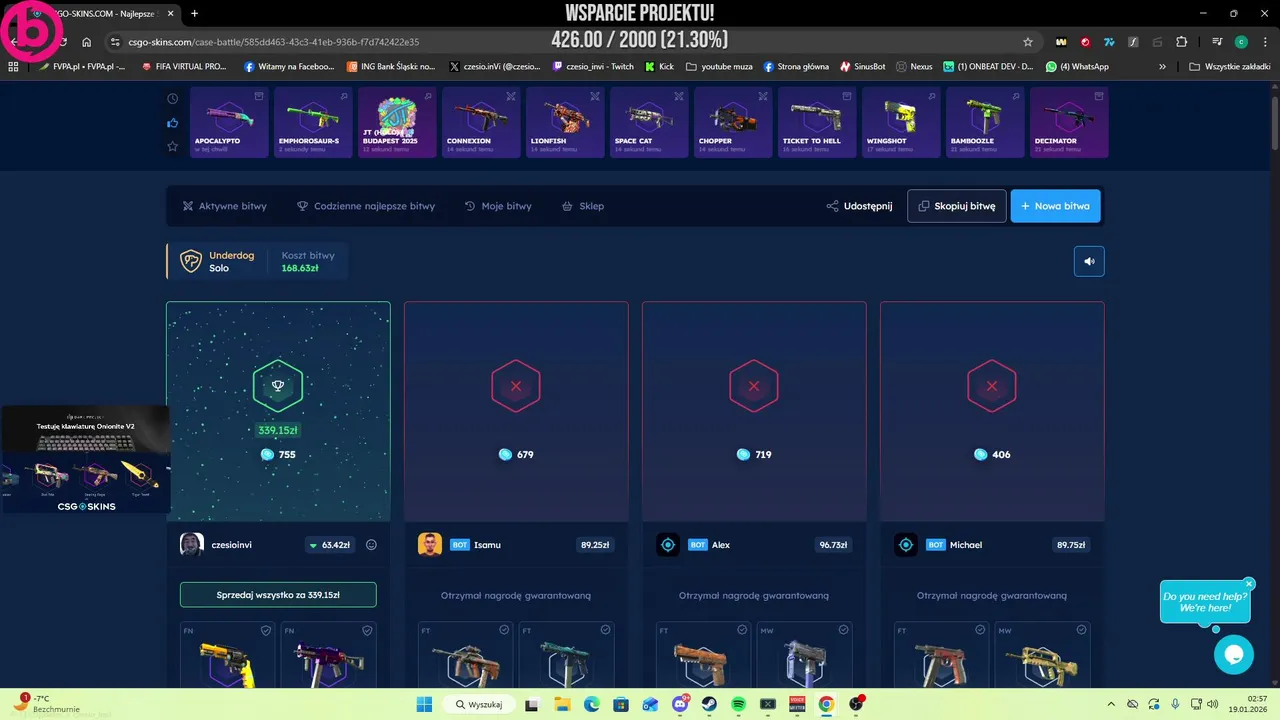Open Discord from the taskbar
Screen dimensions: 1280x720
coord(681,704)
